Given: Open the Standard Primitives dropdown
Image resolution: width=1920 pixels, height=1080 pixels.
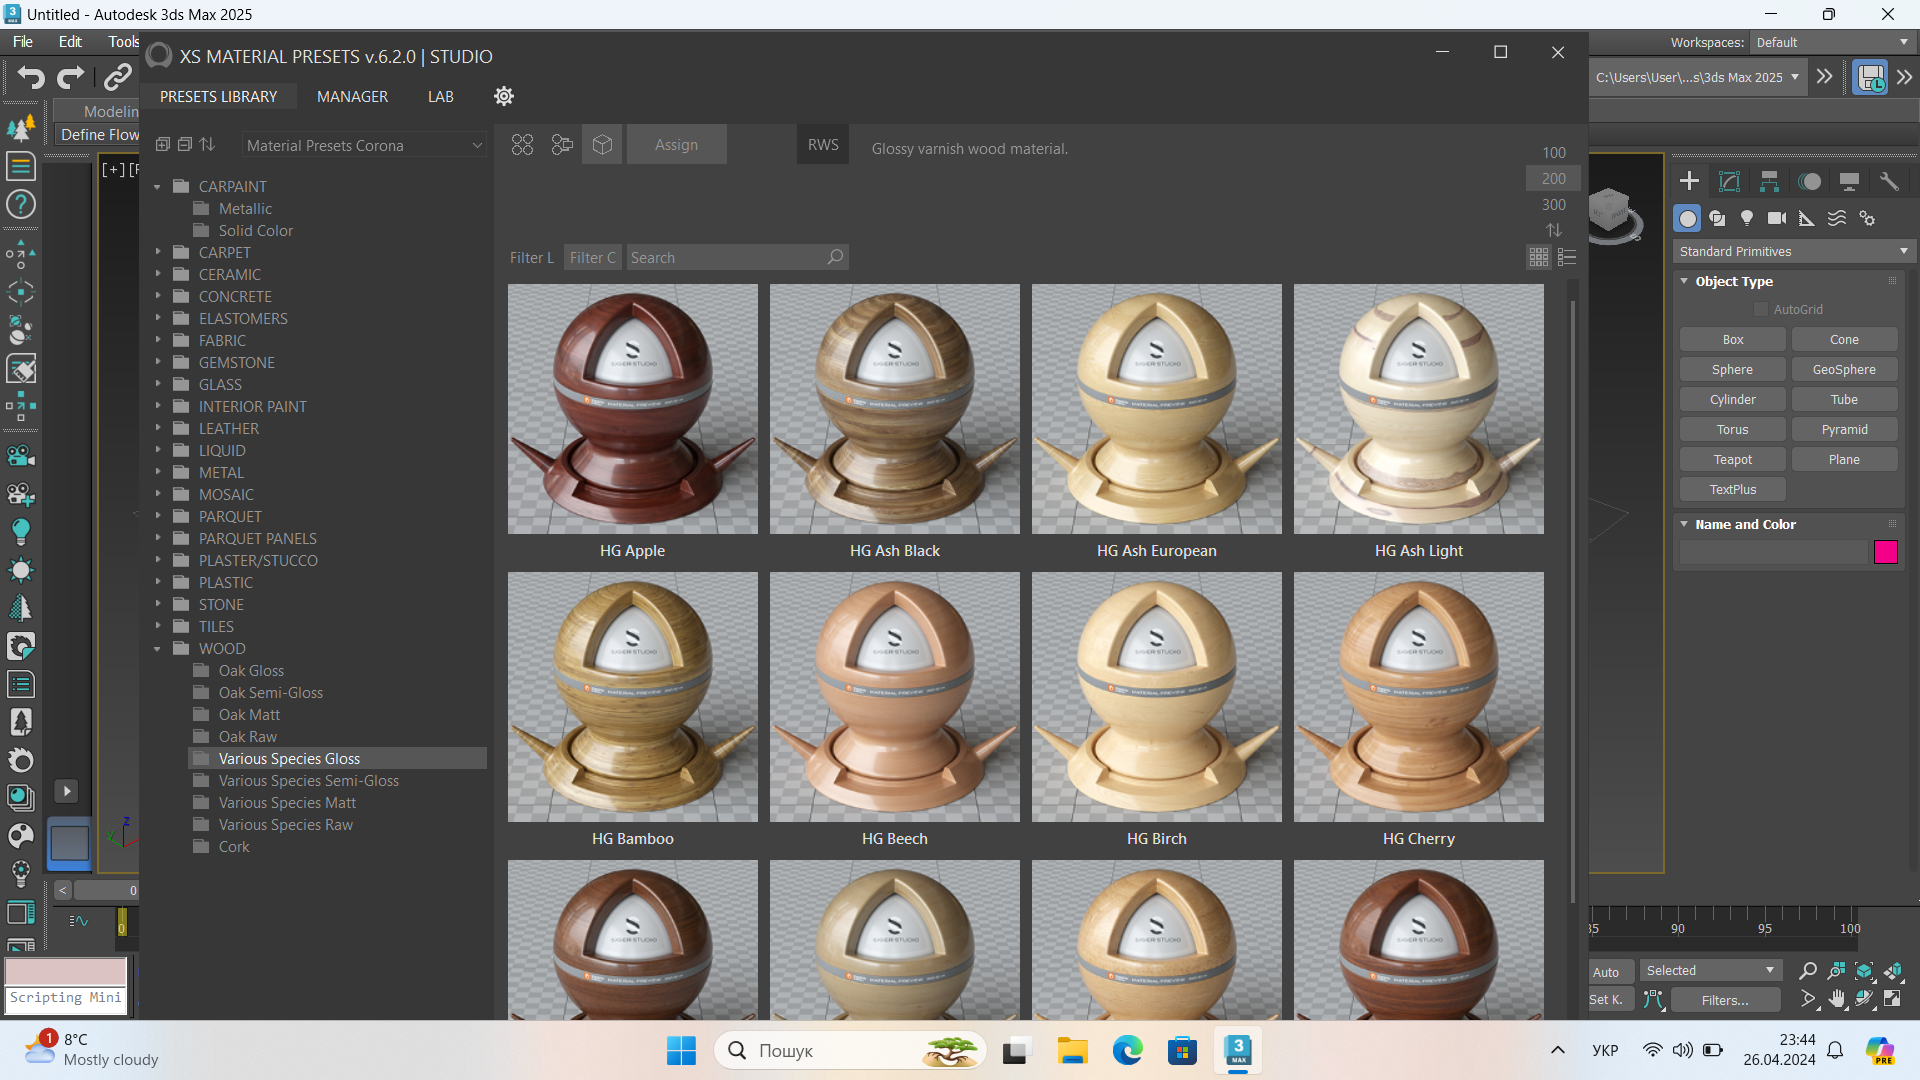Looking at the screenshot, I should click(1792, 252).
